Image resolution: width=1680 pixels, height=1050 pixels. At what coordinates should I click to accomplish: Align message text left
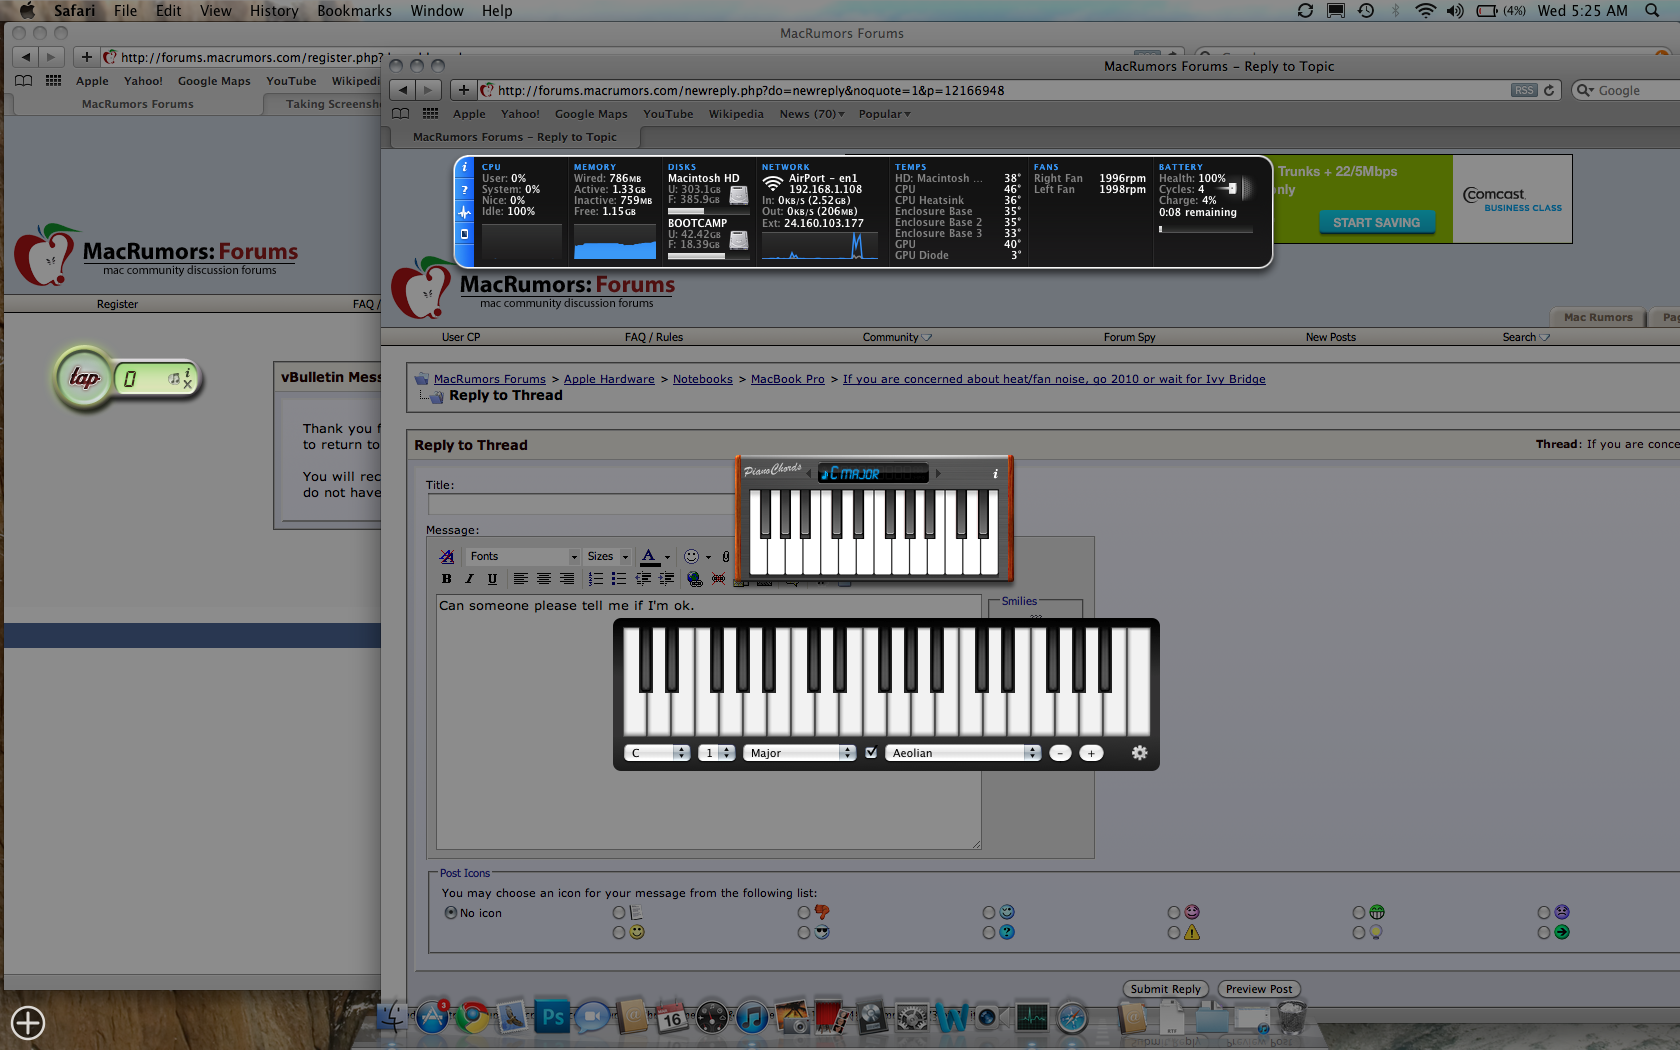[x=520, y=579]
